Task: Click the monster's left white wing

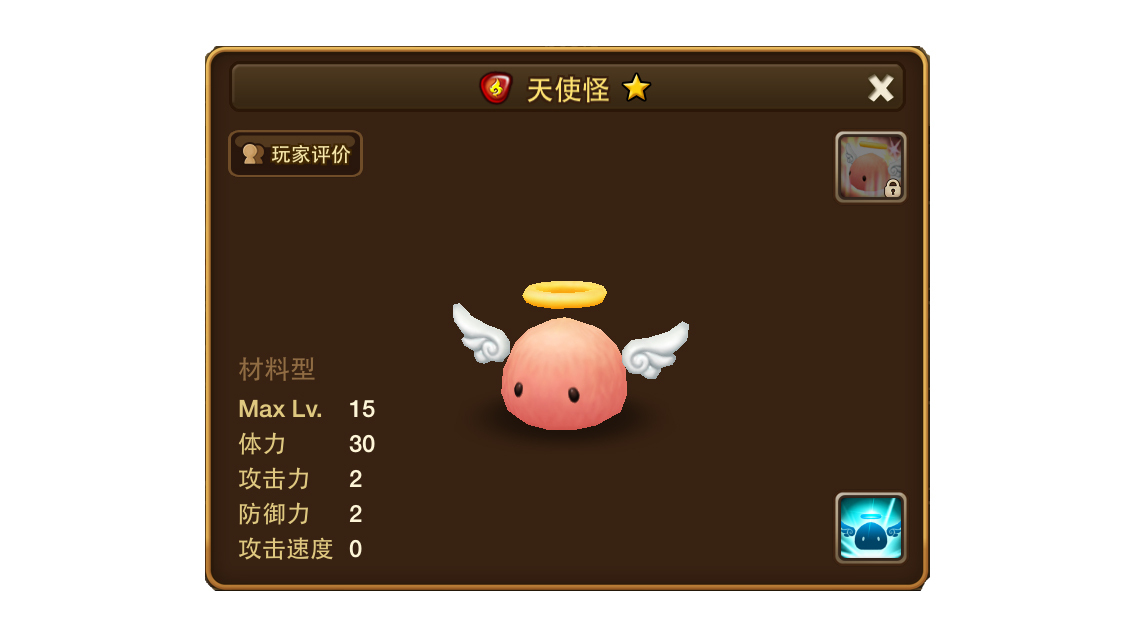Action: (480, 333)
